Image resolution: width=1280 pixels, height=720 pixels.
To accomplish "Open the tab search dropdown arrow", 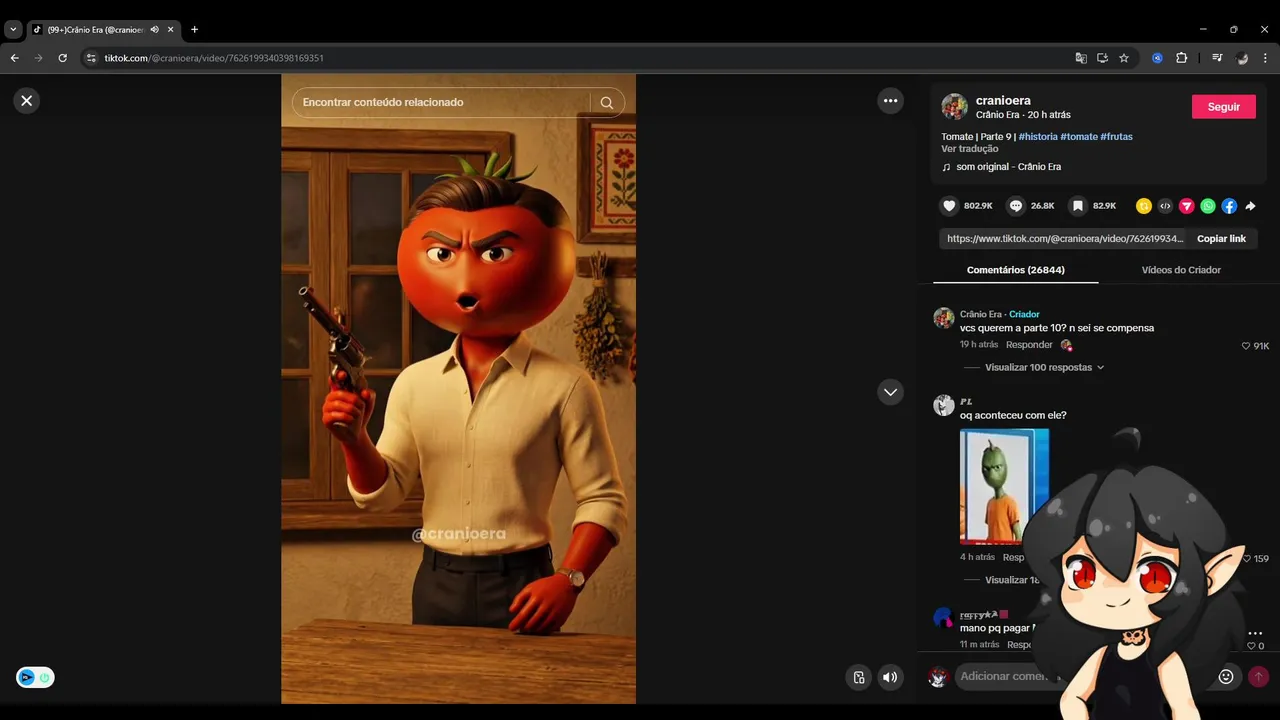I will coord(13,29).
